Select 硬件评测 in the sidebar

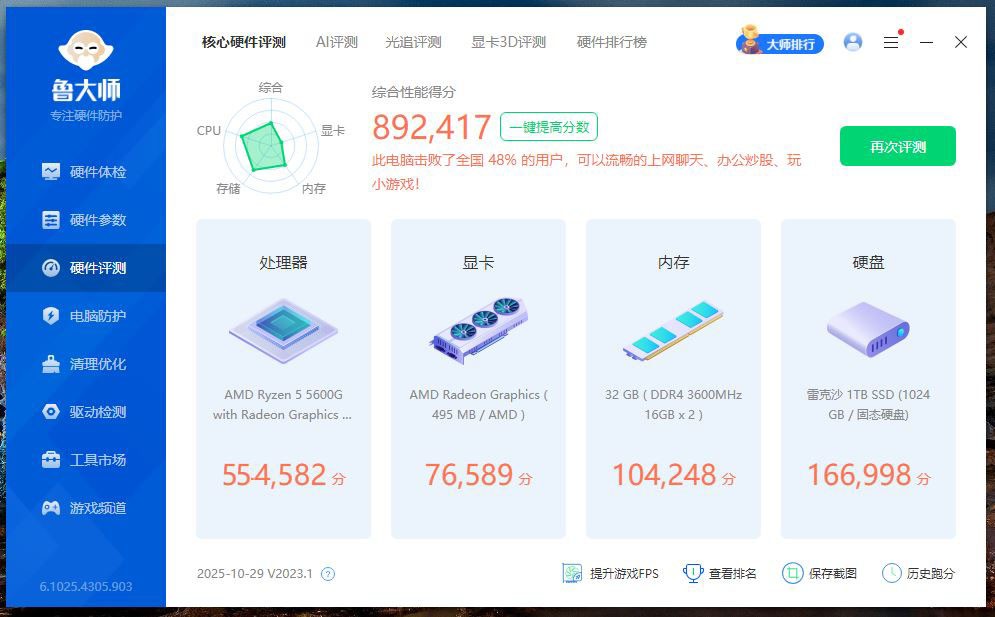[x=86, y=268]
